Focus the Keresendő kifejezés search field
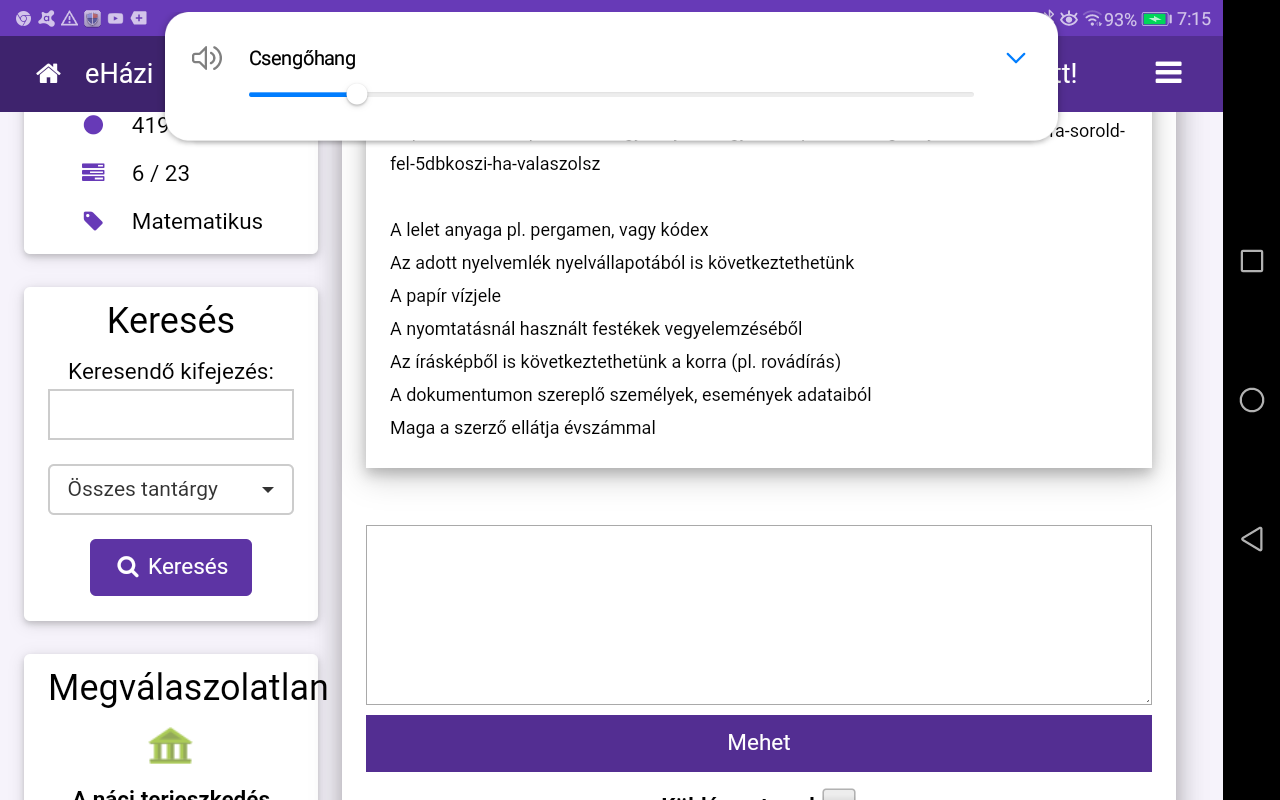 click(171, 414)
